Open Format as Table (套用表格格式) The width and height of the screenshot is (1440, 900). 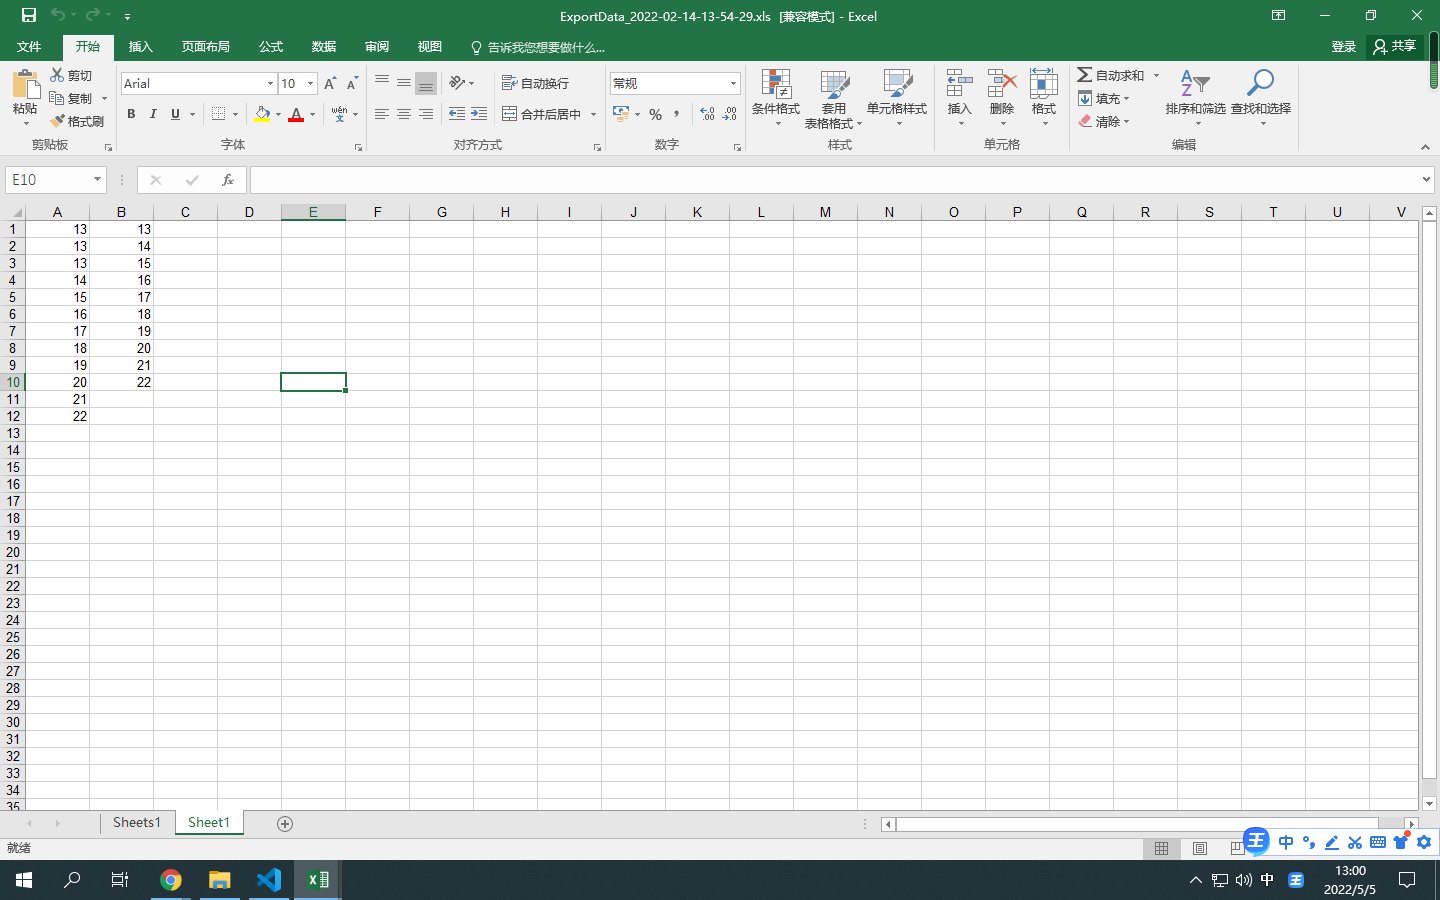[x=833, y=98]
